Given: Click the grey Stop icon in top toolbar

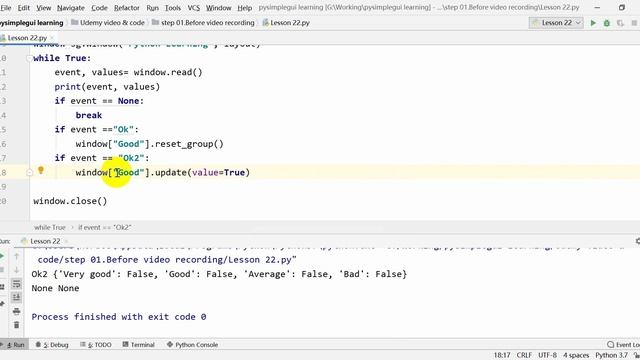Looking at the screenshot, I should pos(634,23).
